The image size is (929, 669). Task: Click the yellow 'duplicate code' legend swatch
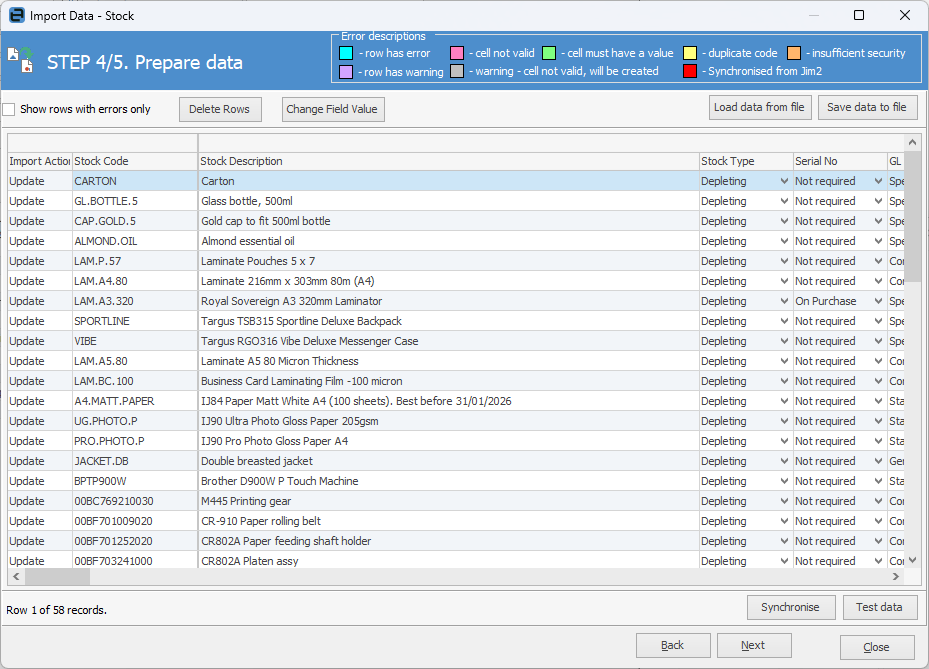(690, 53)
